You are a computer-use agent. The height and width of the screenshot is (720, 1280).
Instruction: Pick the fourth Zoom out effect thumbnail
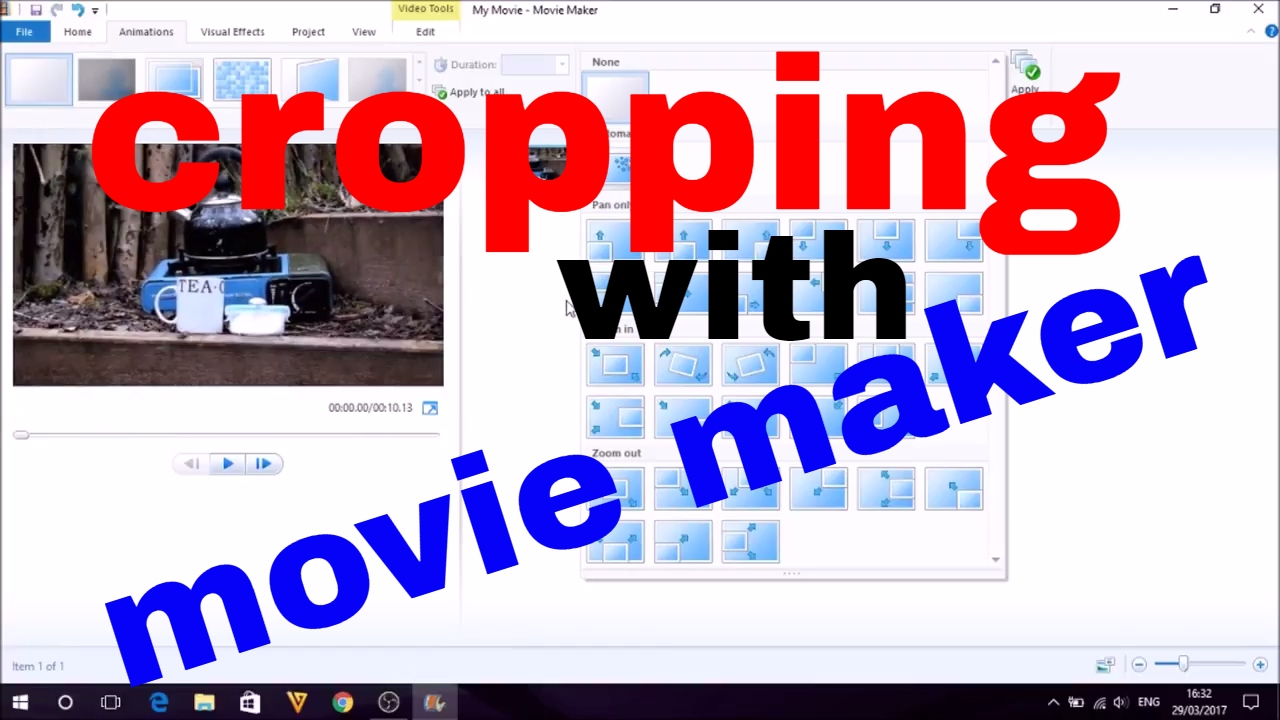point(818,489)
